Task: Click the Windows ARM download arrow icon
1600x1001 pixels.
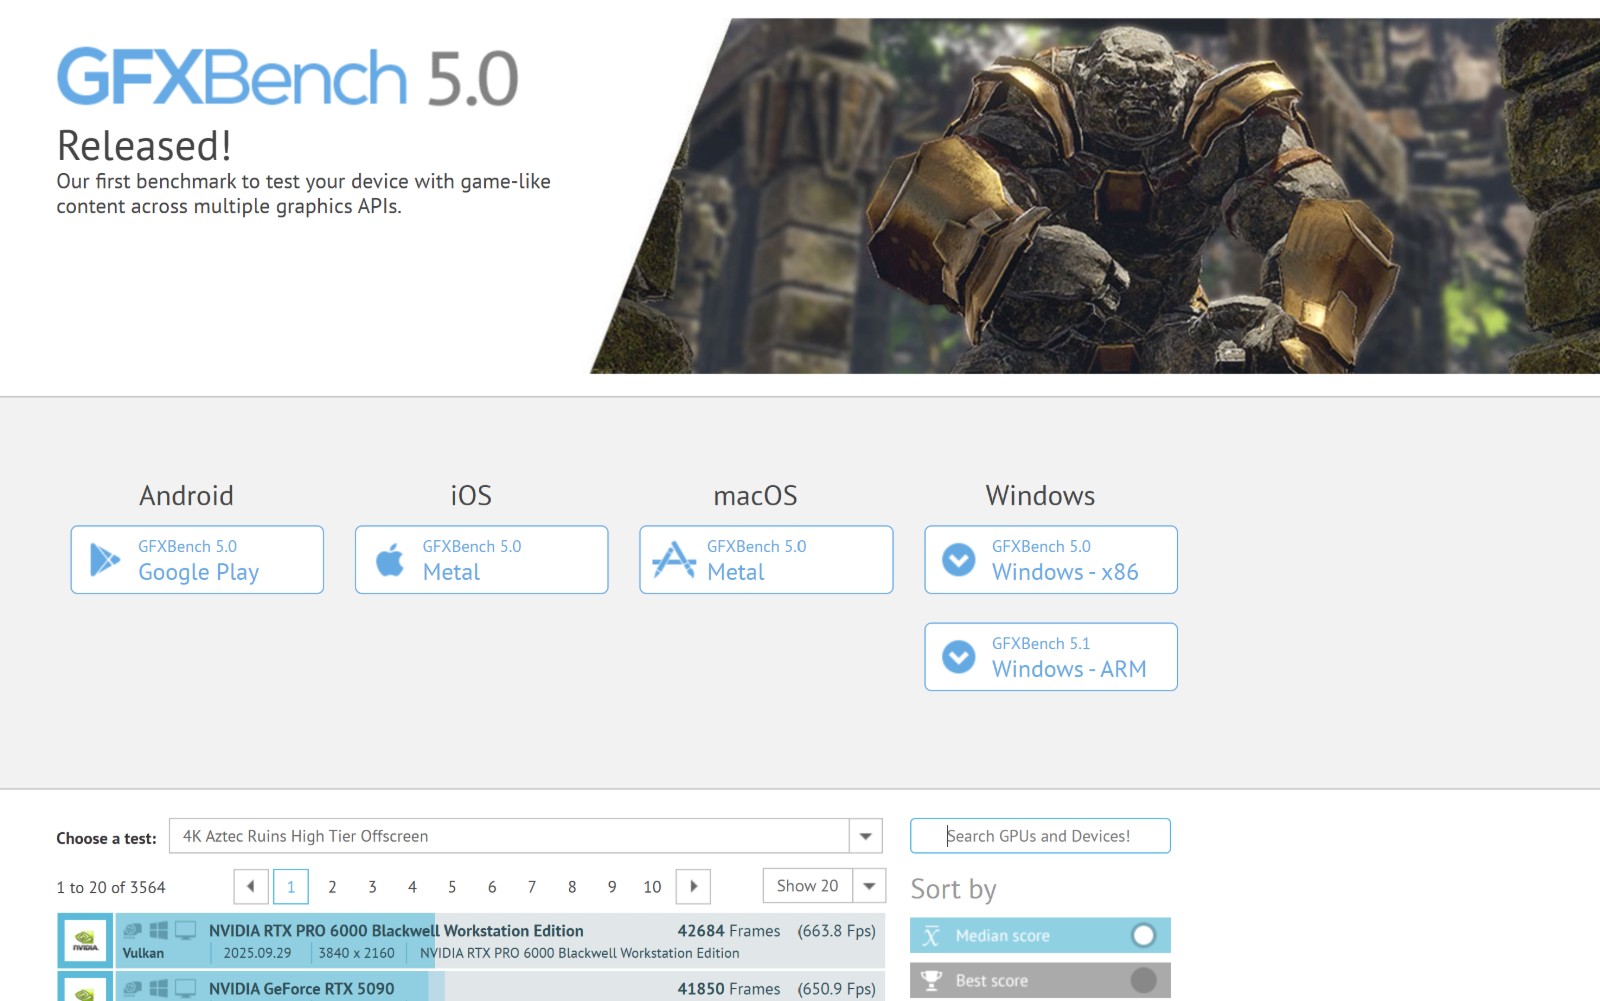Action: click(x=959, y=657)
